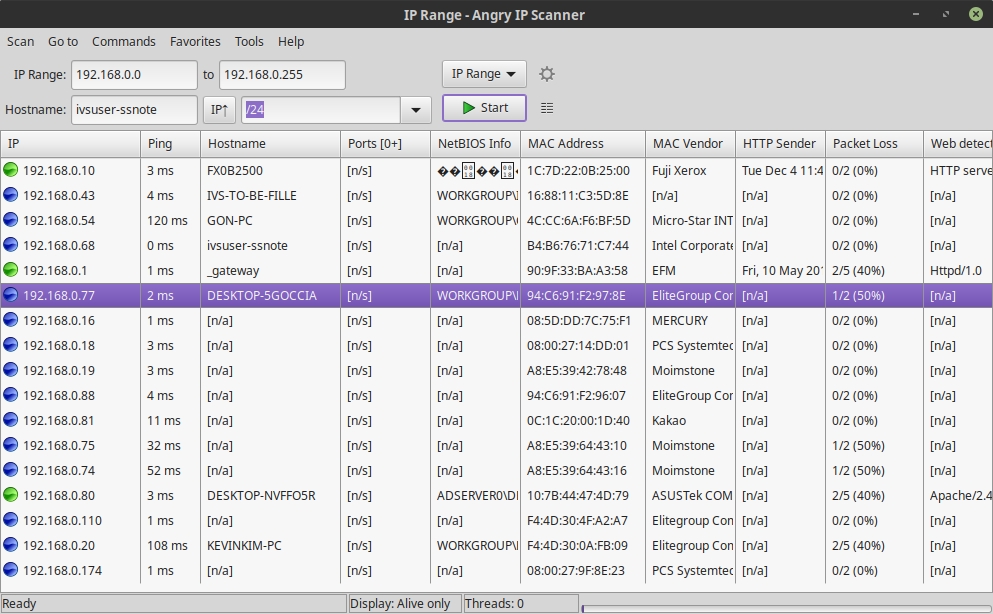Viewport: 993px width, 614px height.
Task: Open the Commands menu
Action: (x=124, y=42)
